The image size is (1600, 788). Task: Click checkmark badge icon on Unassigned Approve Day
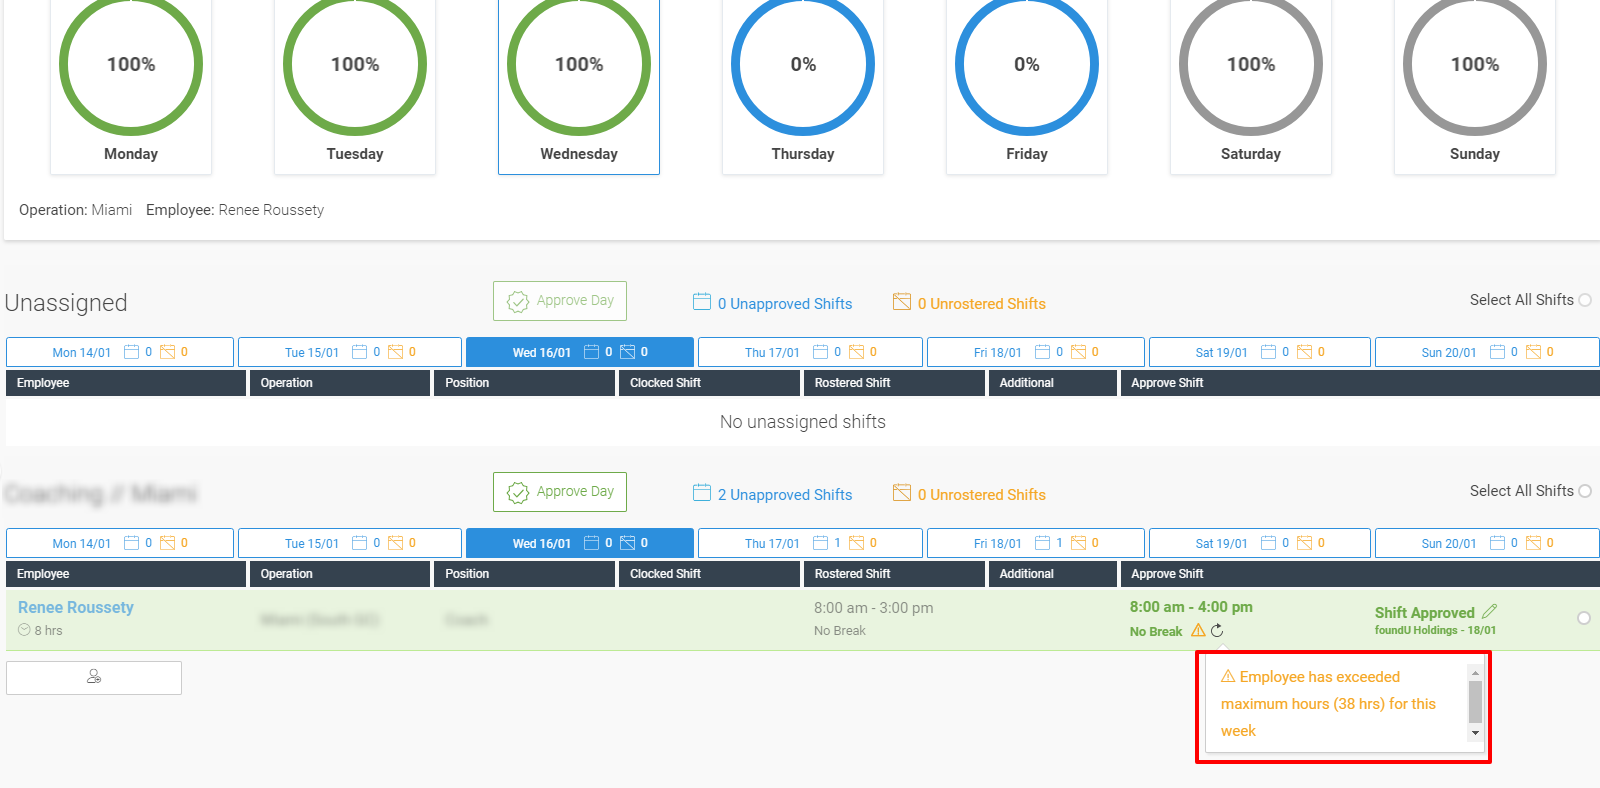pos(518,302)
